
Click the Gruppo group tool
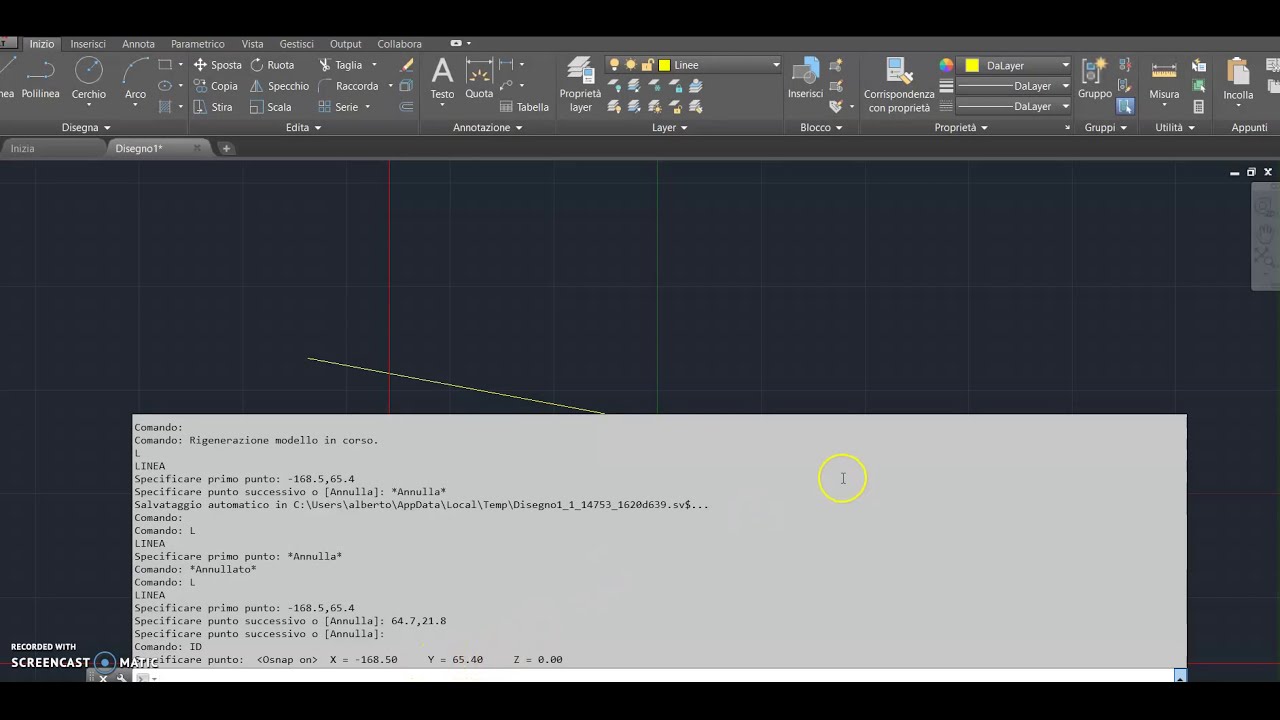coord(1095,79)
